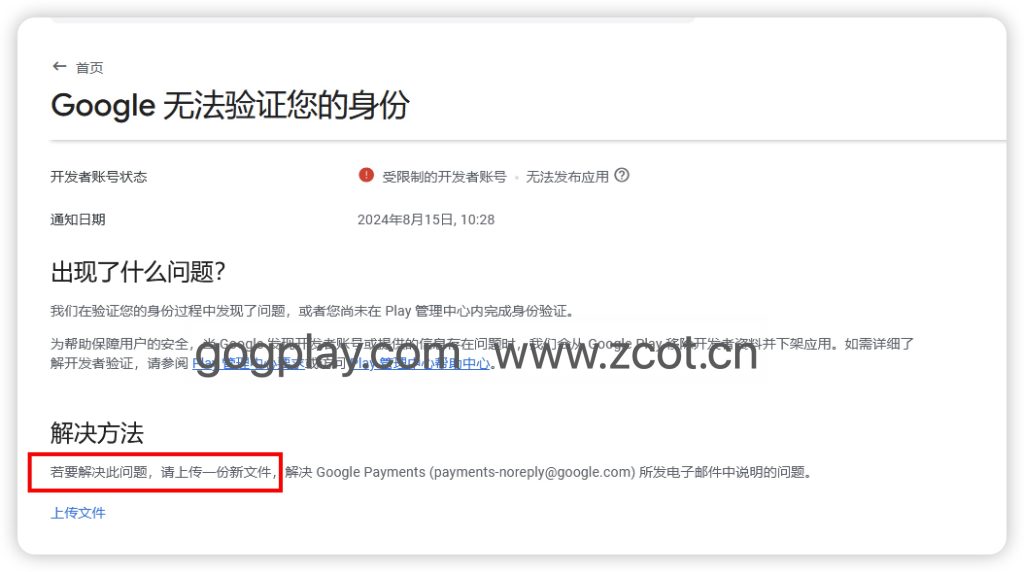Click the red restricted-account warning icon
The height and width of the screenshot is (572, 1024).
tap(366, 175)
